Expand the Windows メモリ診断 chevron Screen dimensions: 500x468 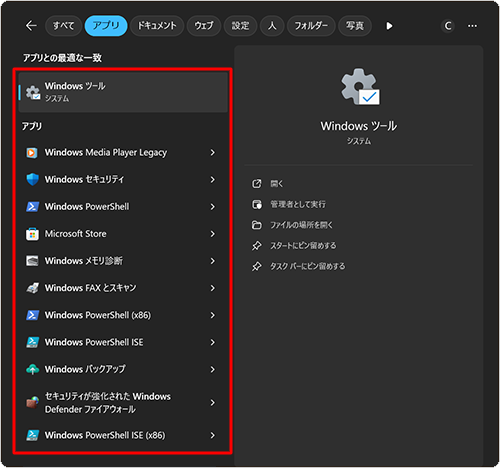point(213,261)
